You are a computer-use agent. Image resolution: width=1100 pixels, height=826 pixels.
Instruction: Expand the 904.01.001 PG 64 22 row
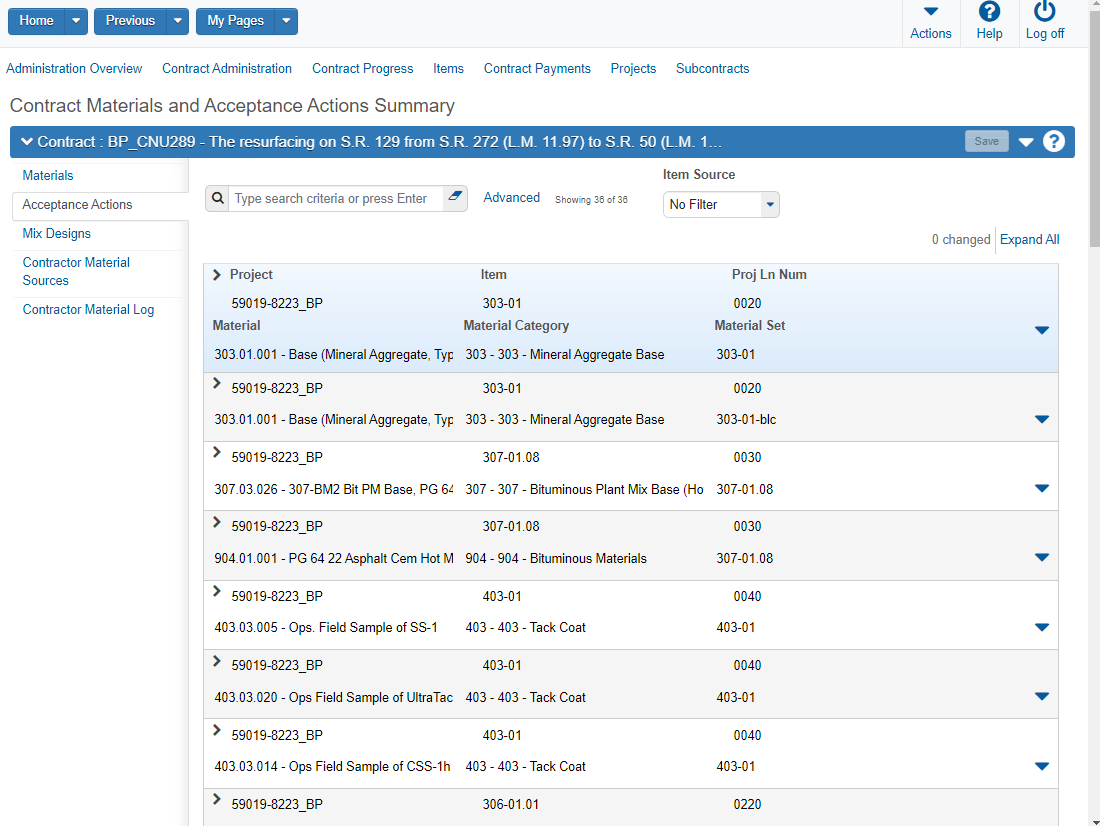[218, 522]
